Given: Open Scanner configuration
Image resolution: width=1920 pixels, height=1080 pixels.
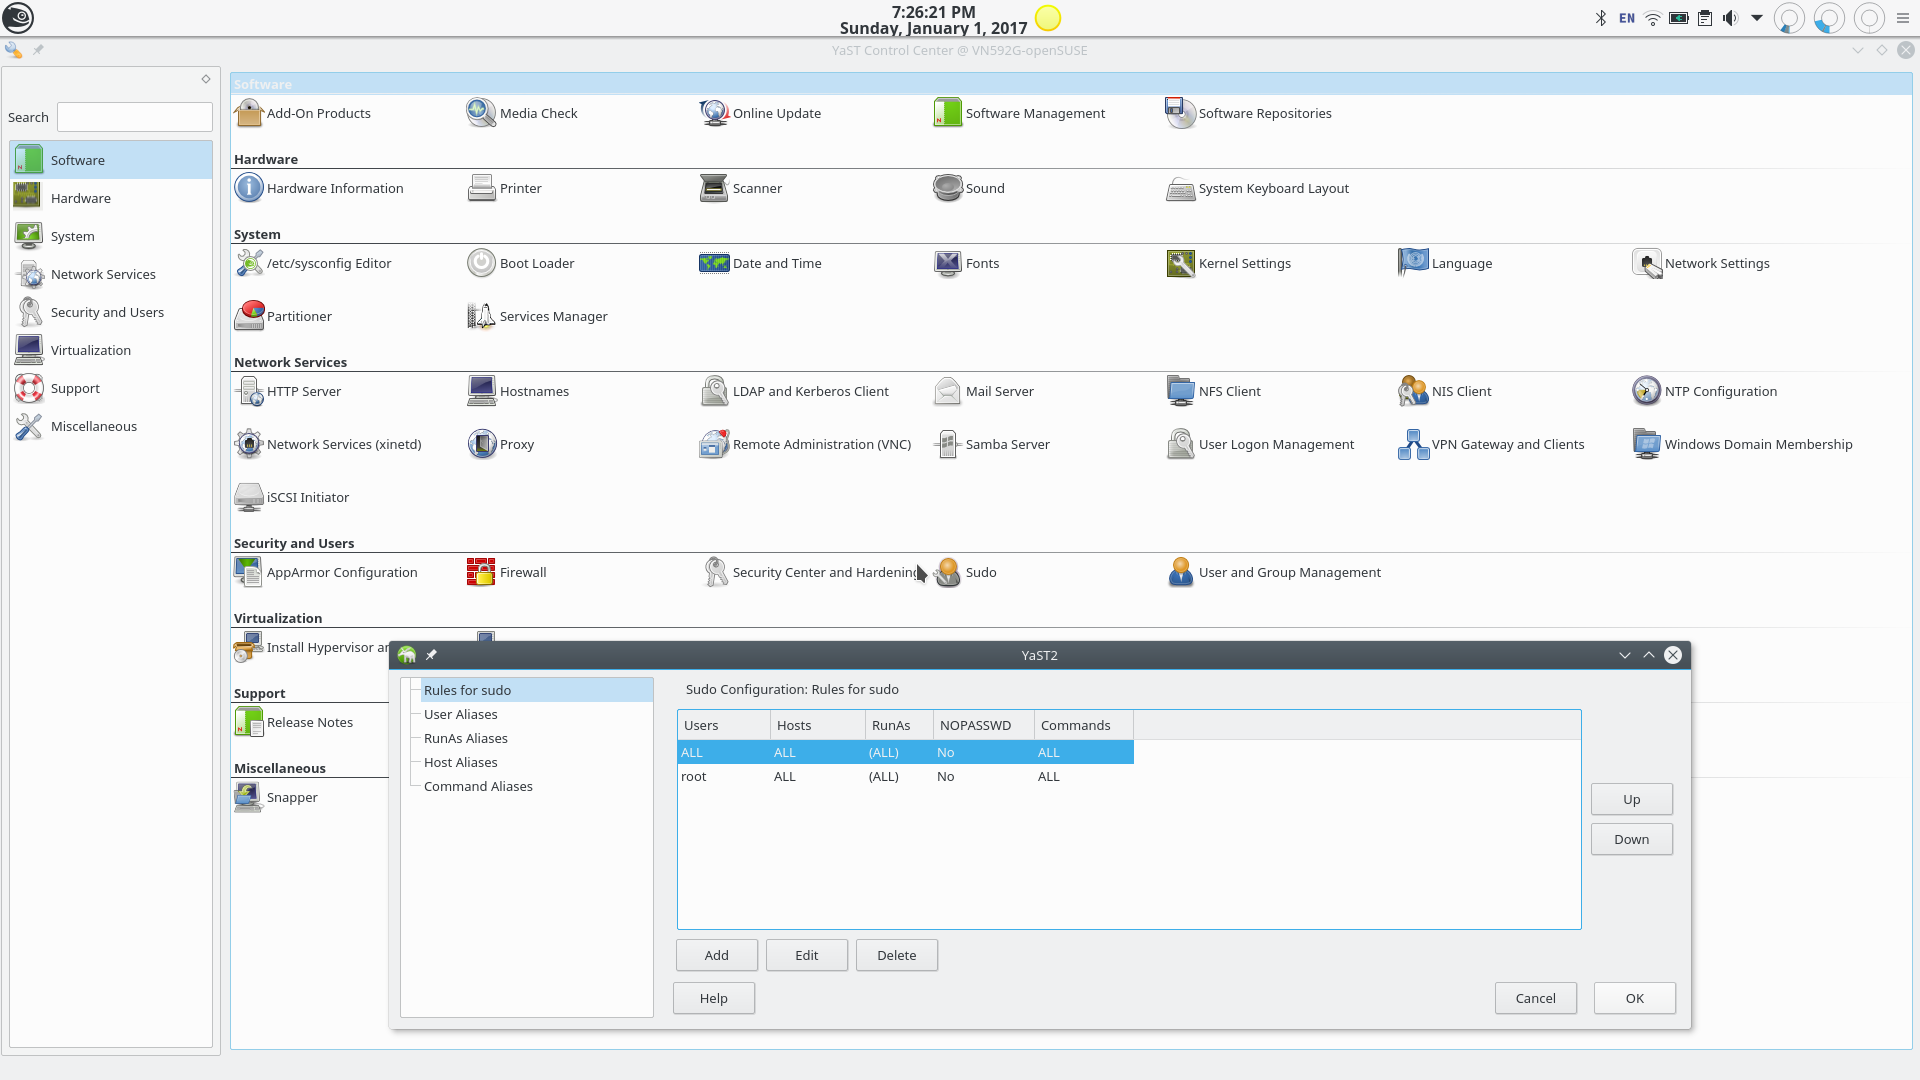Looking at the screenshot, I should point(741,188).
